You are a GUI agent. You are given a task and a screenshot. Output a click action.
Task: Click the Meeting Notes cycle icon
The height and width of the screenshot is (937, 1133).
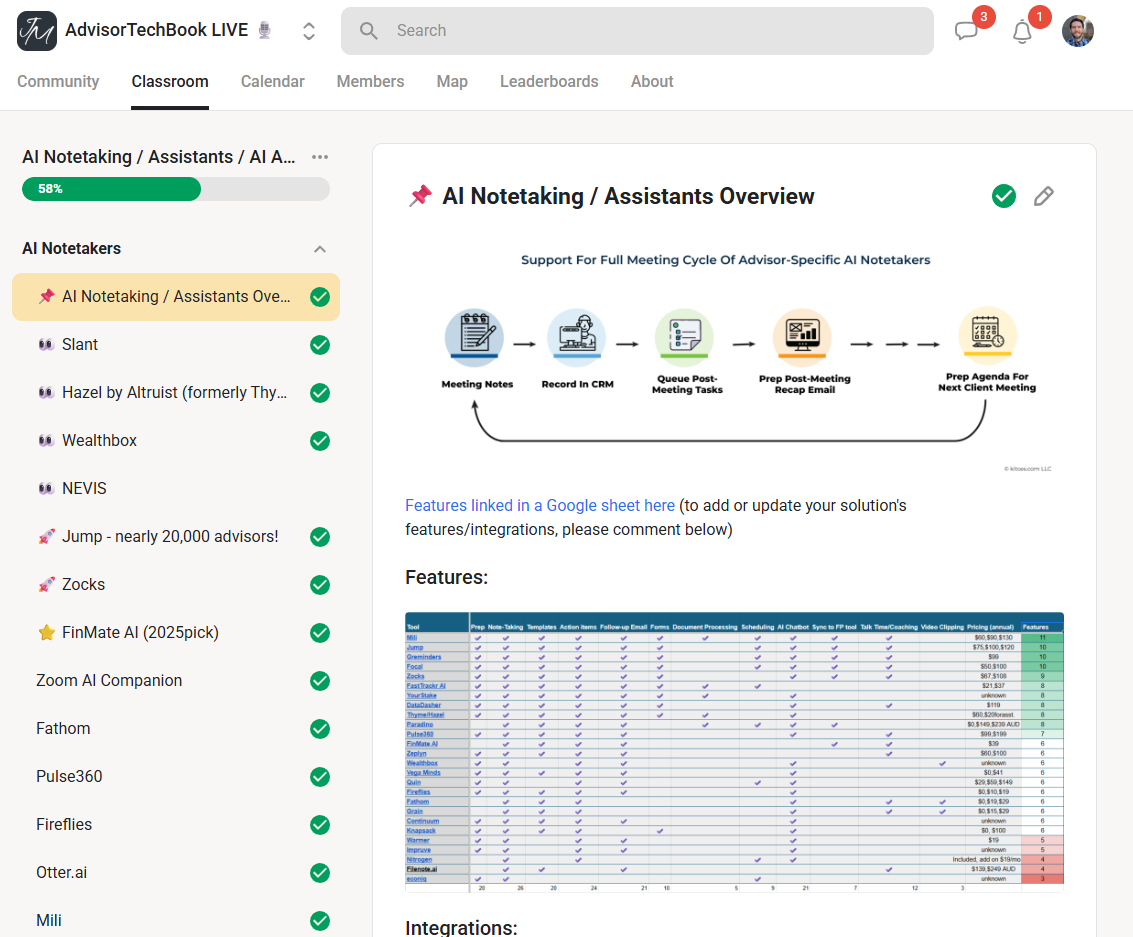point(474,336)
